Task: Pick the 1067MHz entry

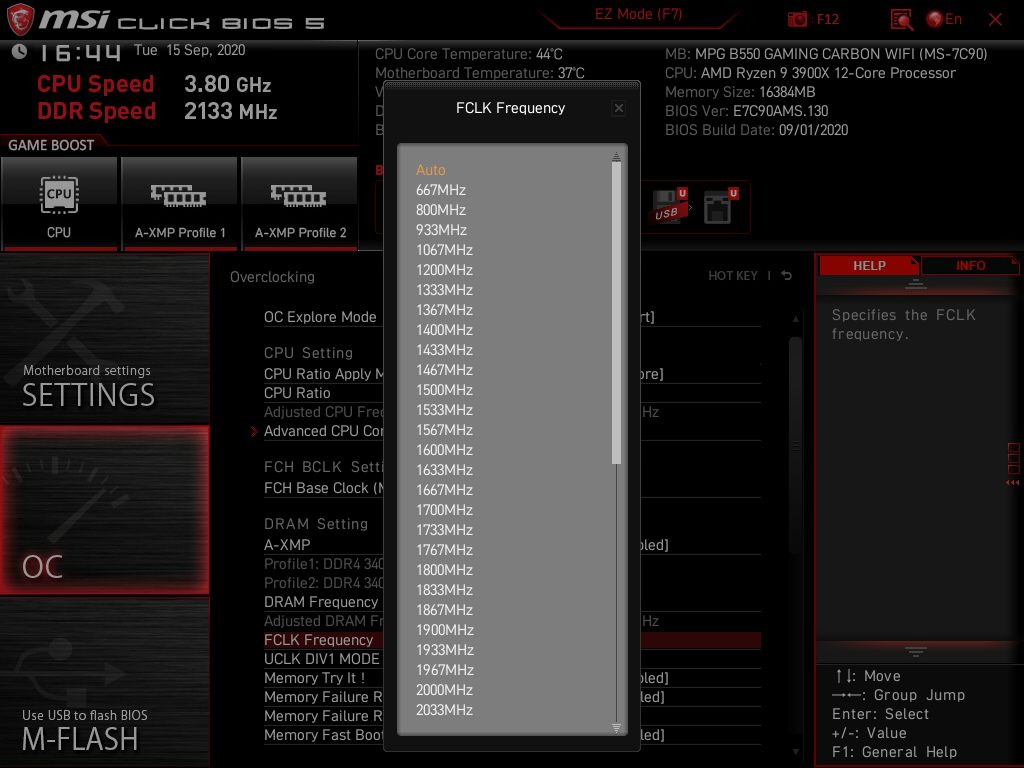Action: (x=444, y=250)
